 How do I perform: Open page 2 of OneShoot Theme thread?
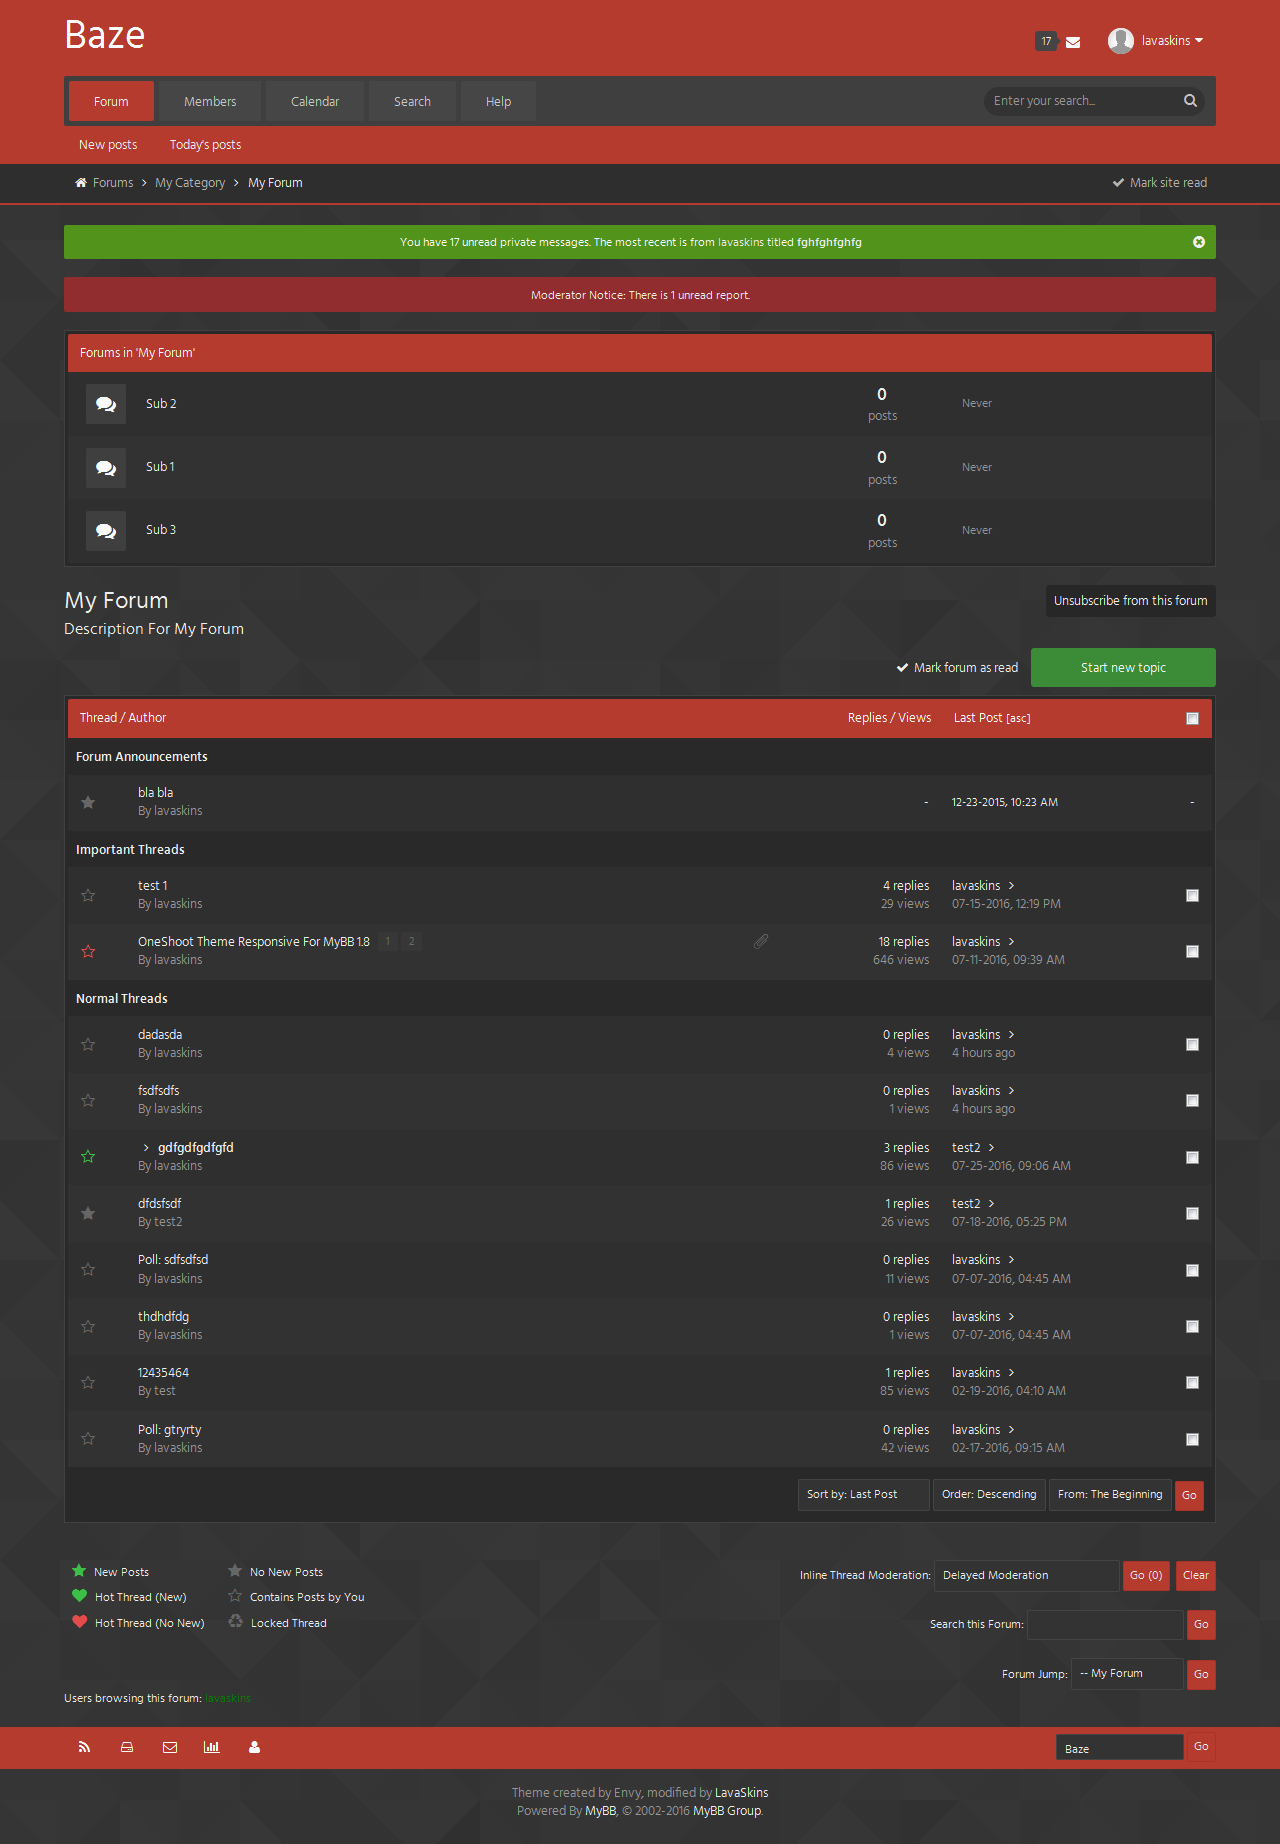(411, 941)
